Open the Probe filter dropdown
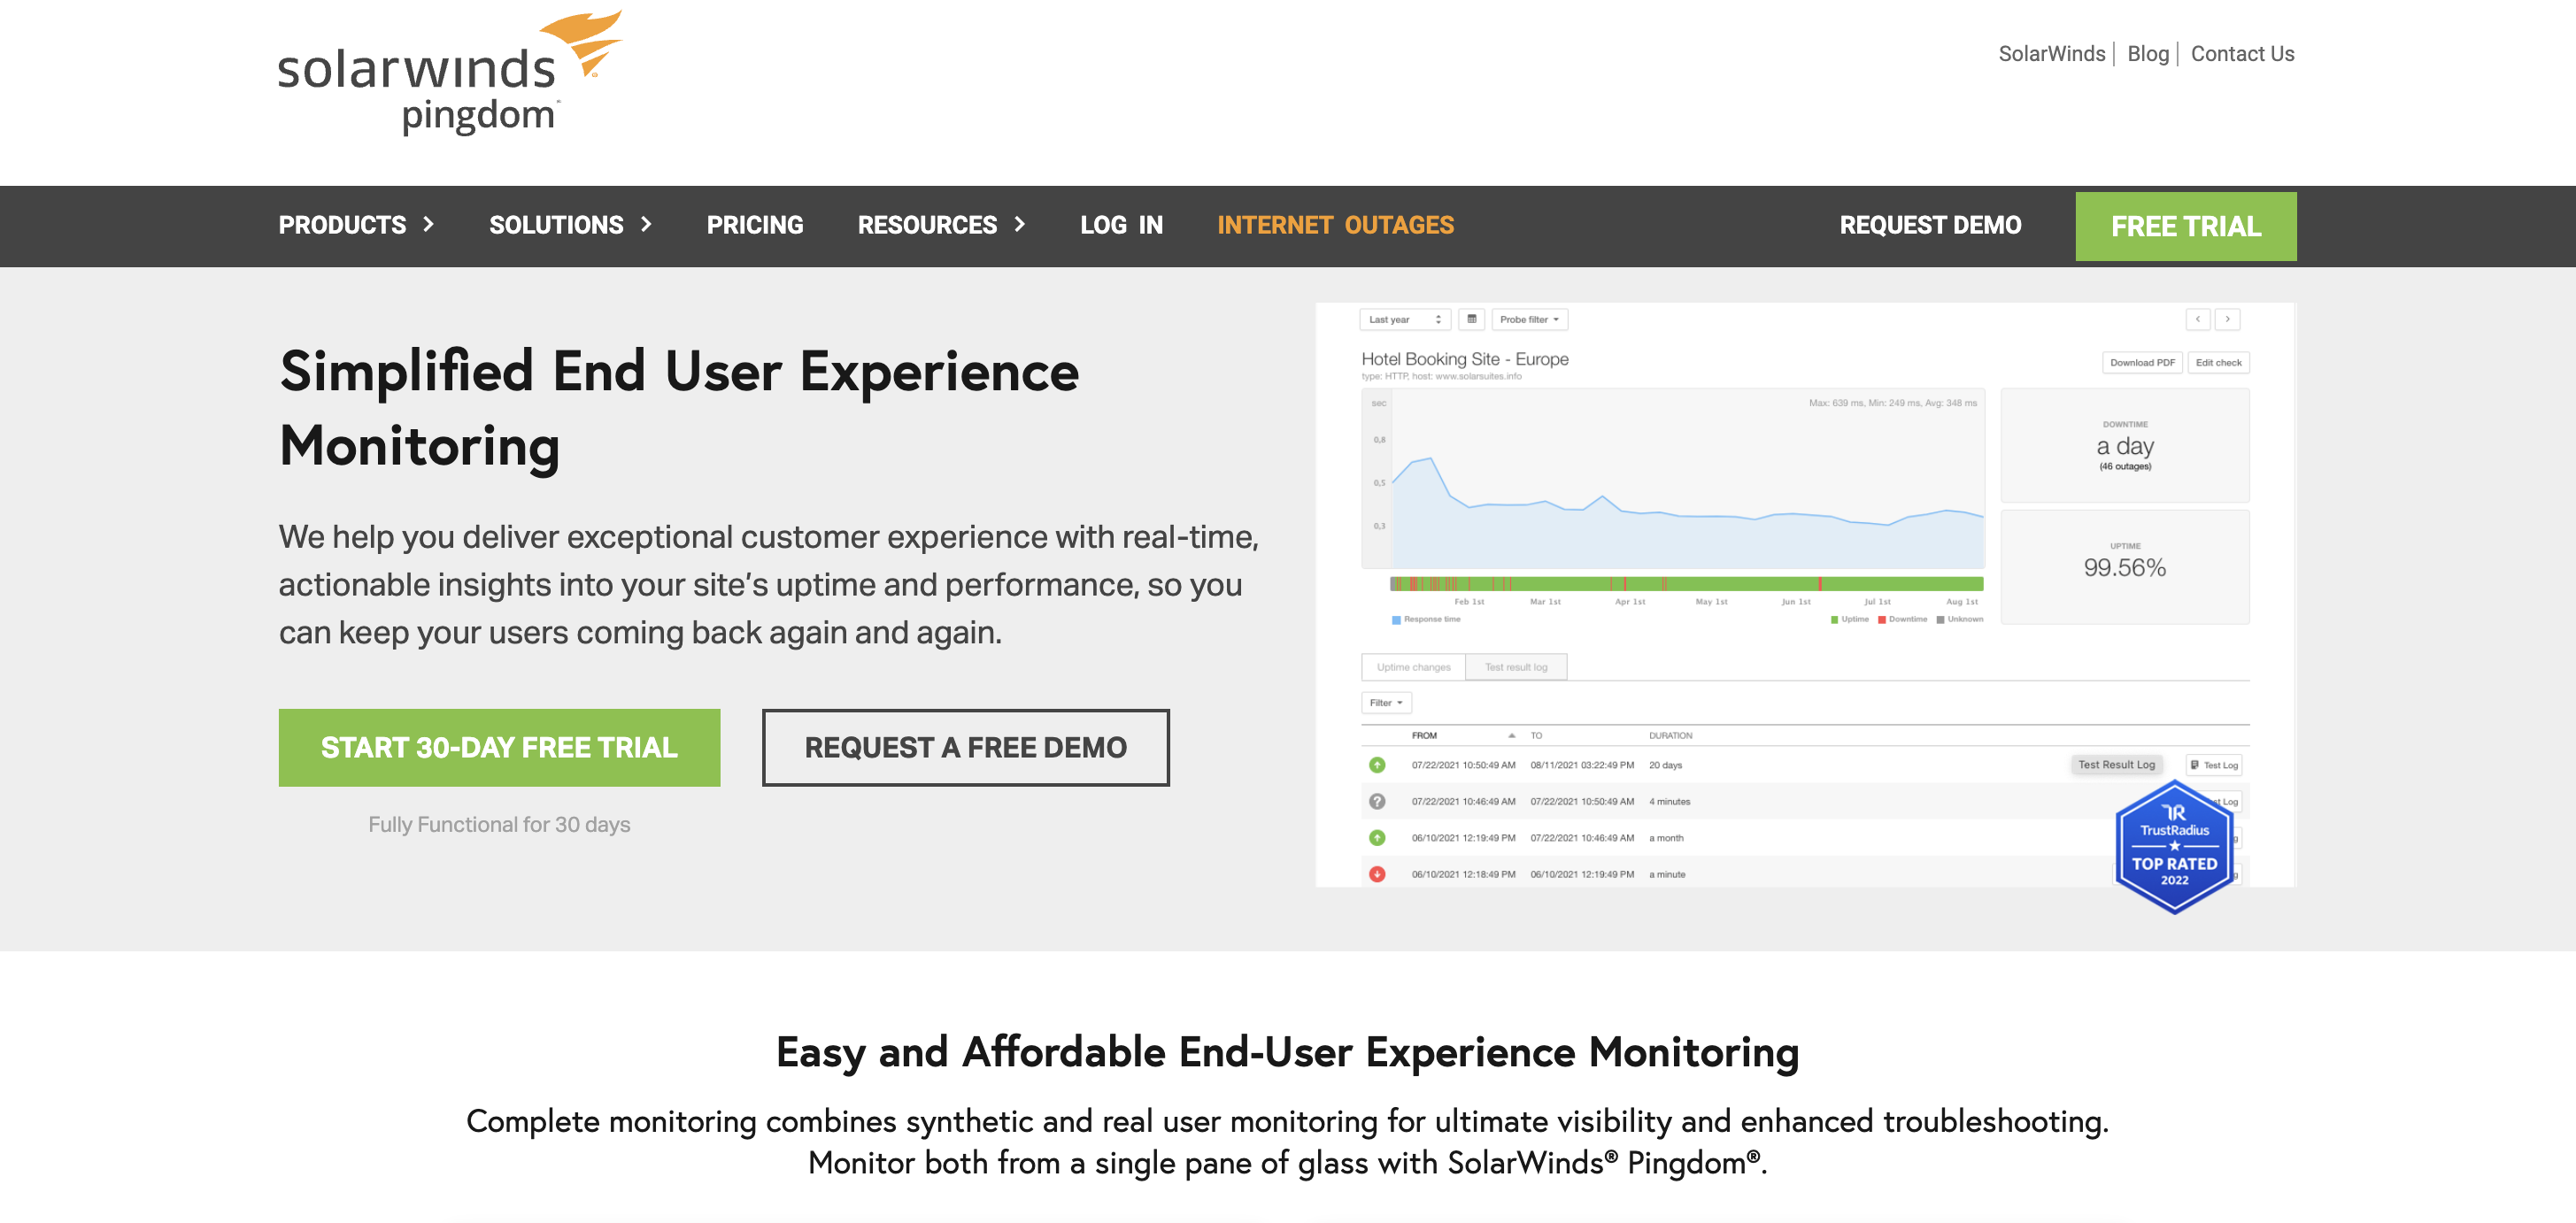Screen dimensions: 2576x1223 click(x=1529, y=319)
